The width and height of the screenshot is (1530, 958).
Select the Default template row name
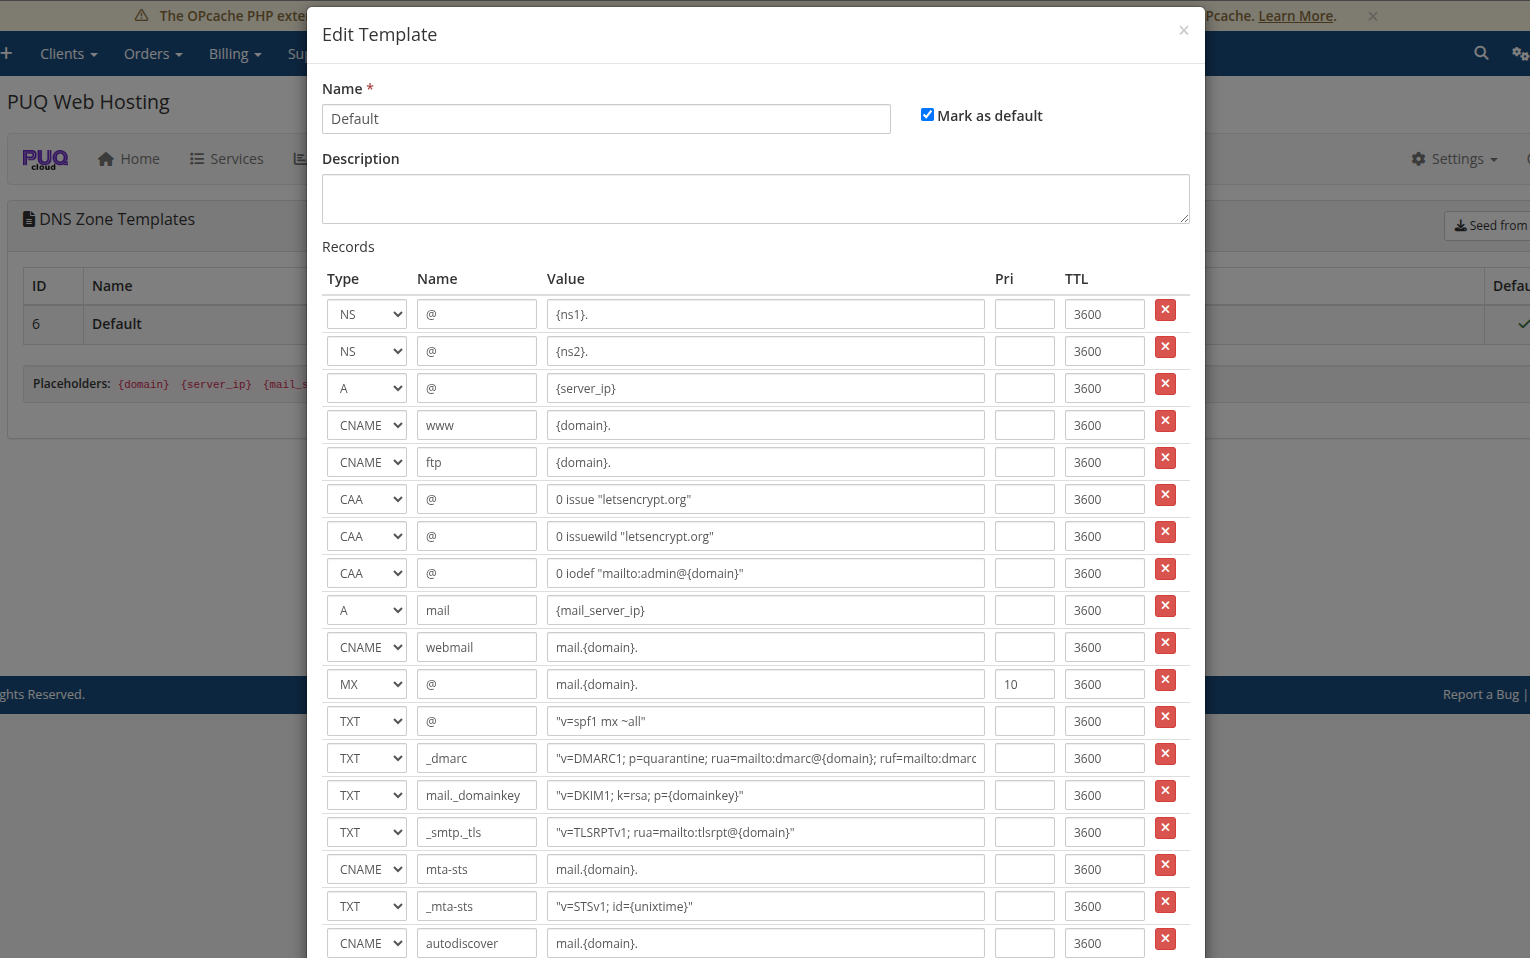pos(117,324)
